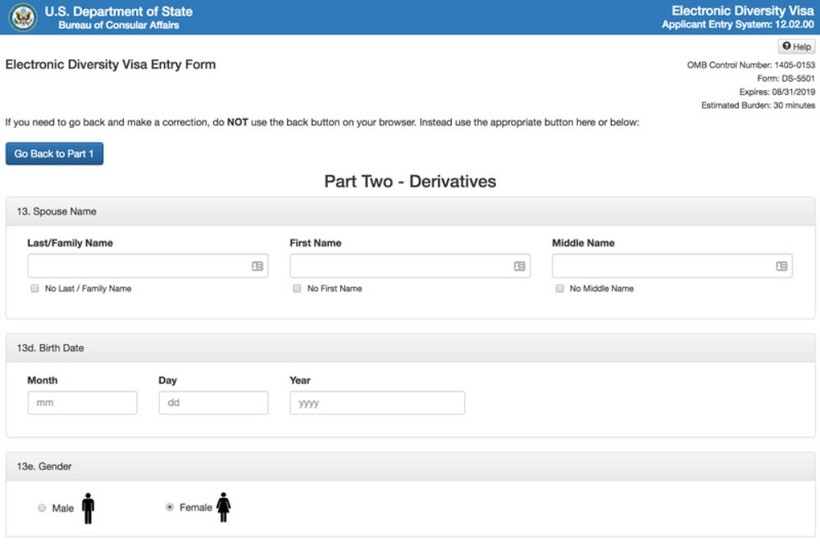Screen dimensions: 820x544
Task: Select the birth Day dd field
Action: pyautogui.click(x=213, y=403)
